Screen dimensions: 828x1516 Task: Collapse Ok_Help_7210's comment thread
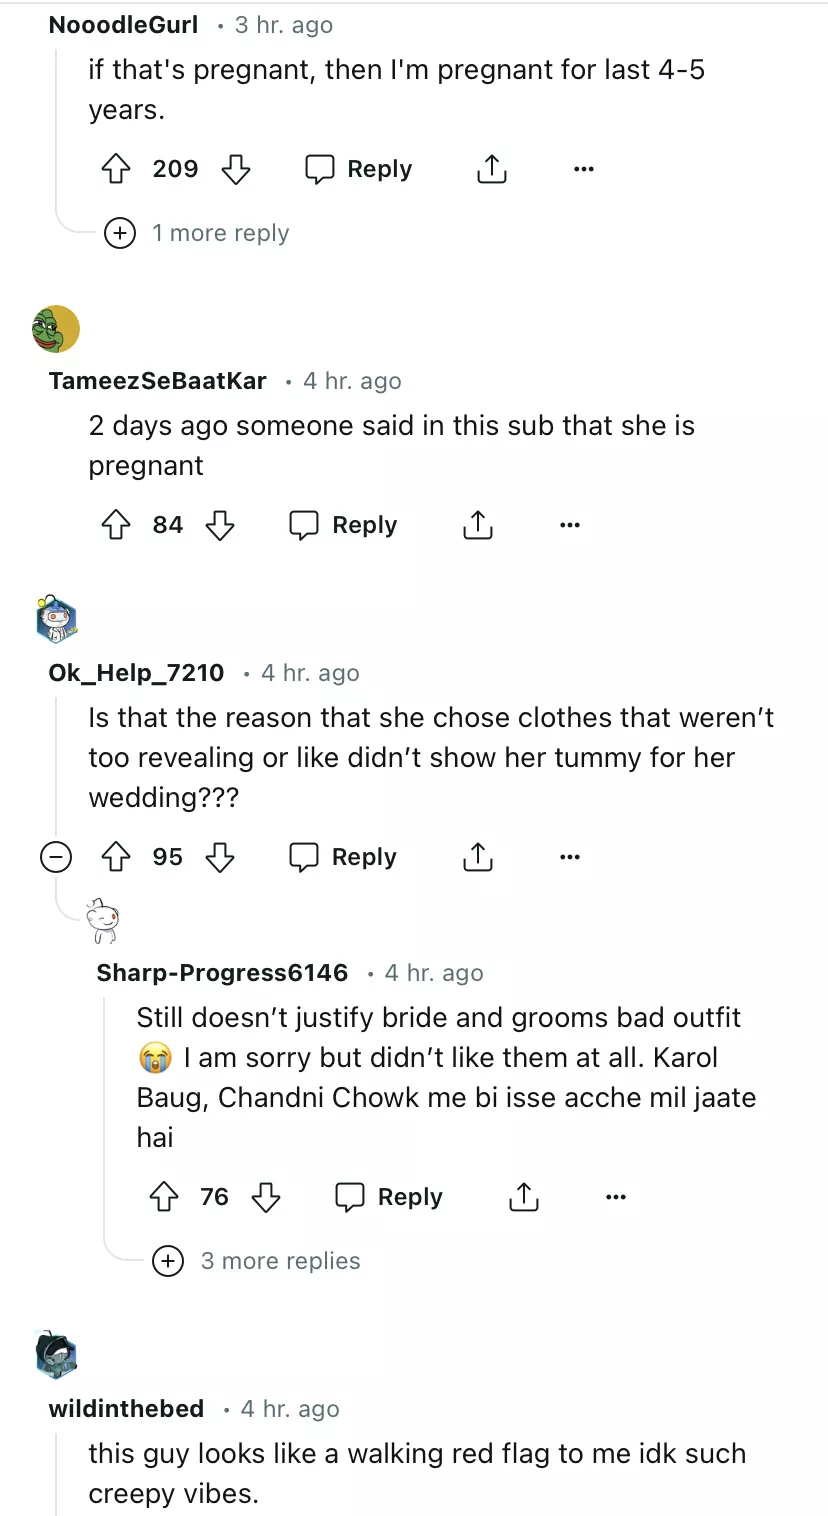coord(56,857)
